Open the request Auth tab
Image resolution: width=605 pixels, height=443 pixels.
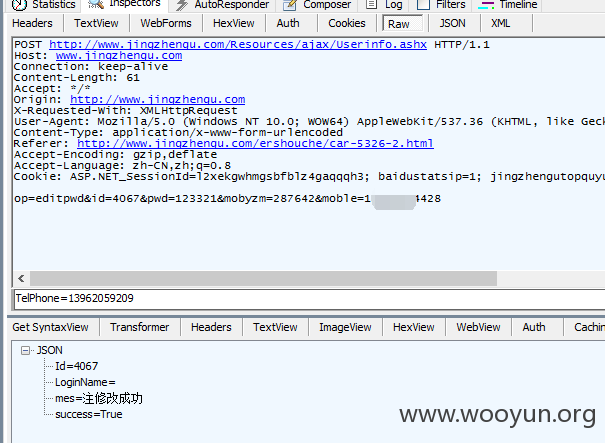pos(288,23)
